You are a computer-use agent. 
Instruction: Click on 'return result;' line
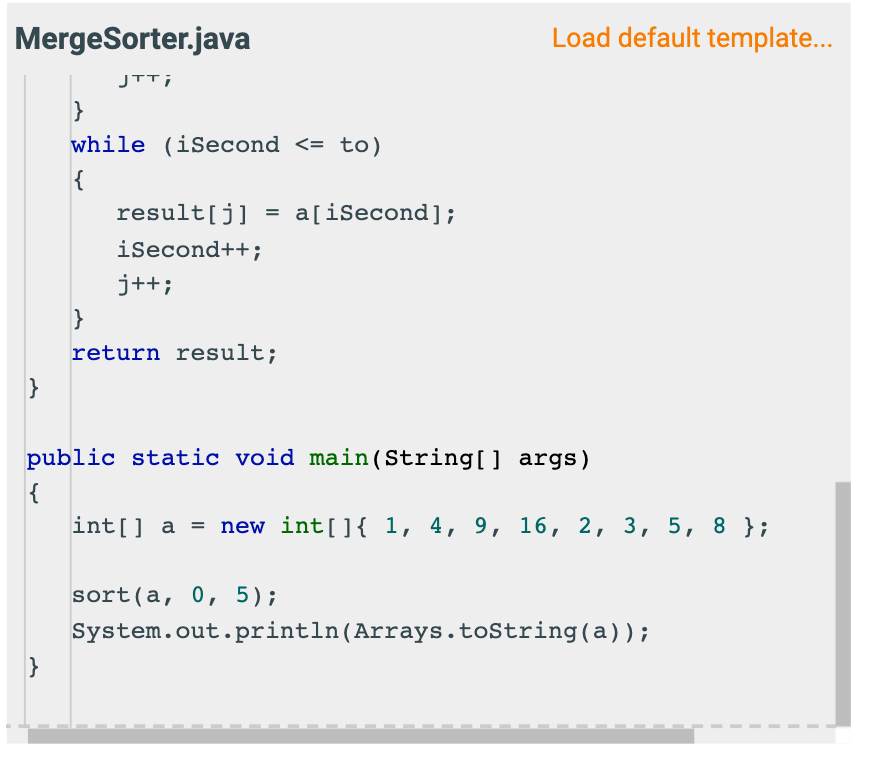174,353
